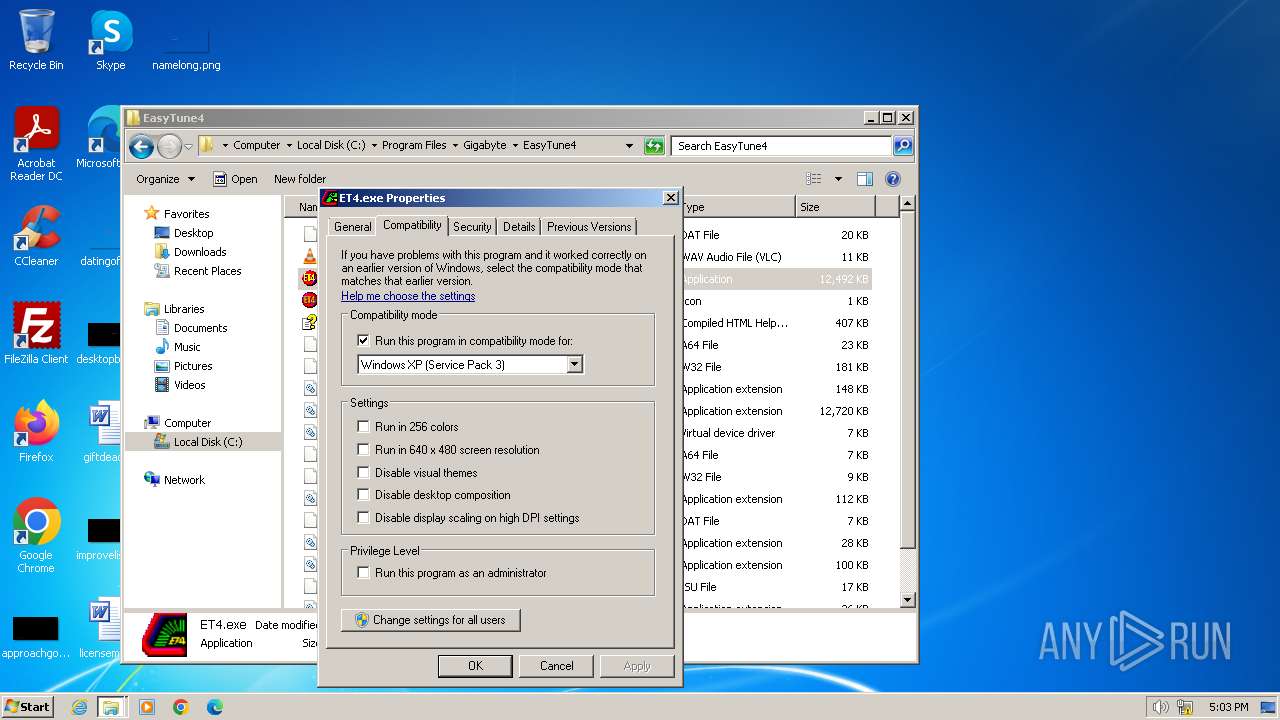Launch Skype from the desktop
Screen dimensions: 1280x720
pyautogui.click(x=110, y=40)
